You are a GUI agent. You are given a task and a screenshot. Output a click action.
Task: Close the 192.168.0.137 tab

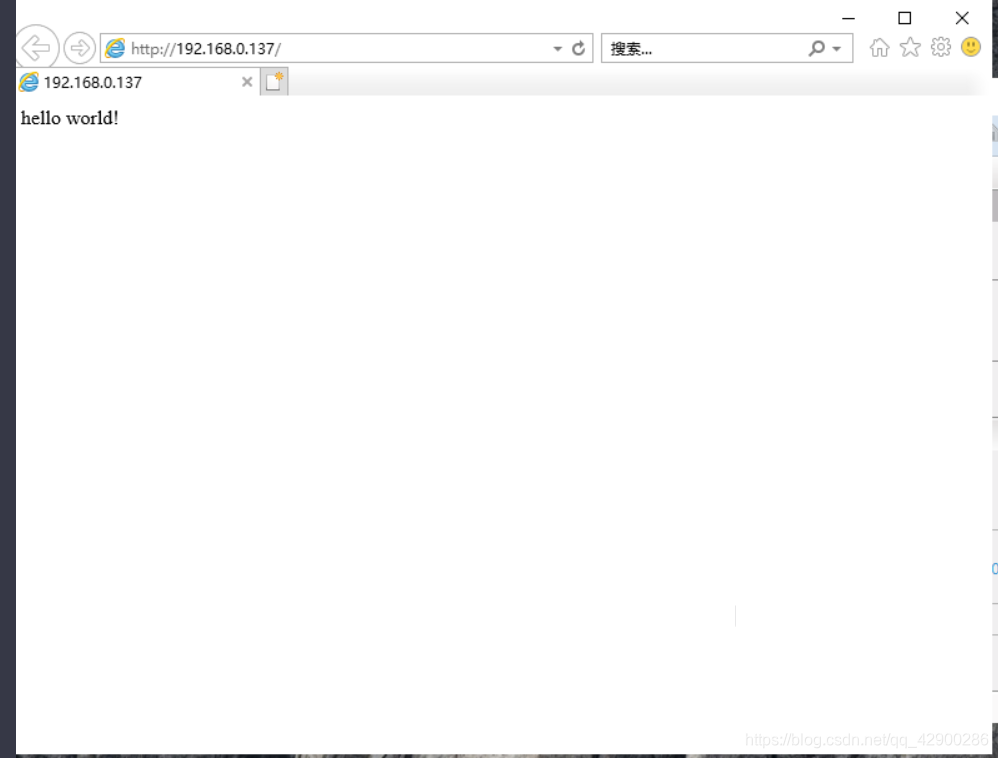[x=247, y=82]
